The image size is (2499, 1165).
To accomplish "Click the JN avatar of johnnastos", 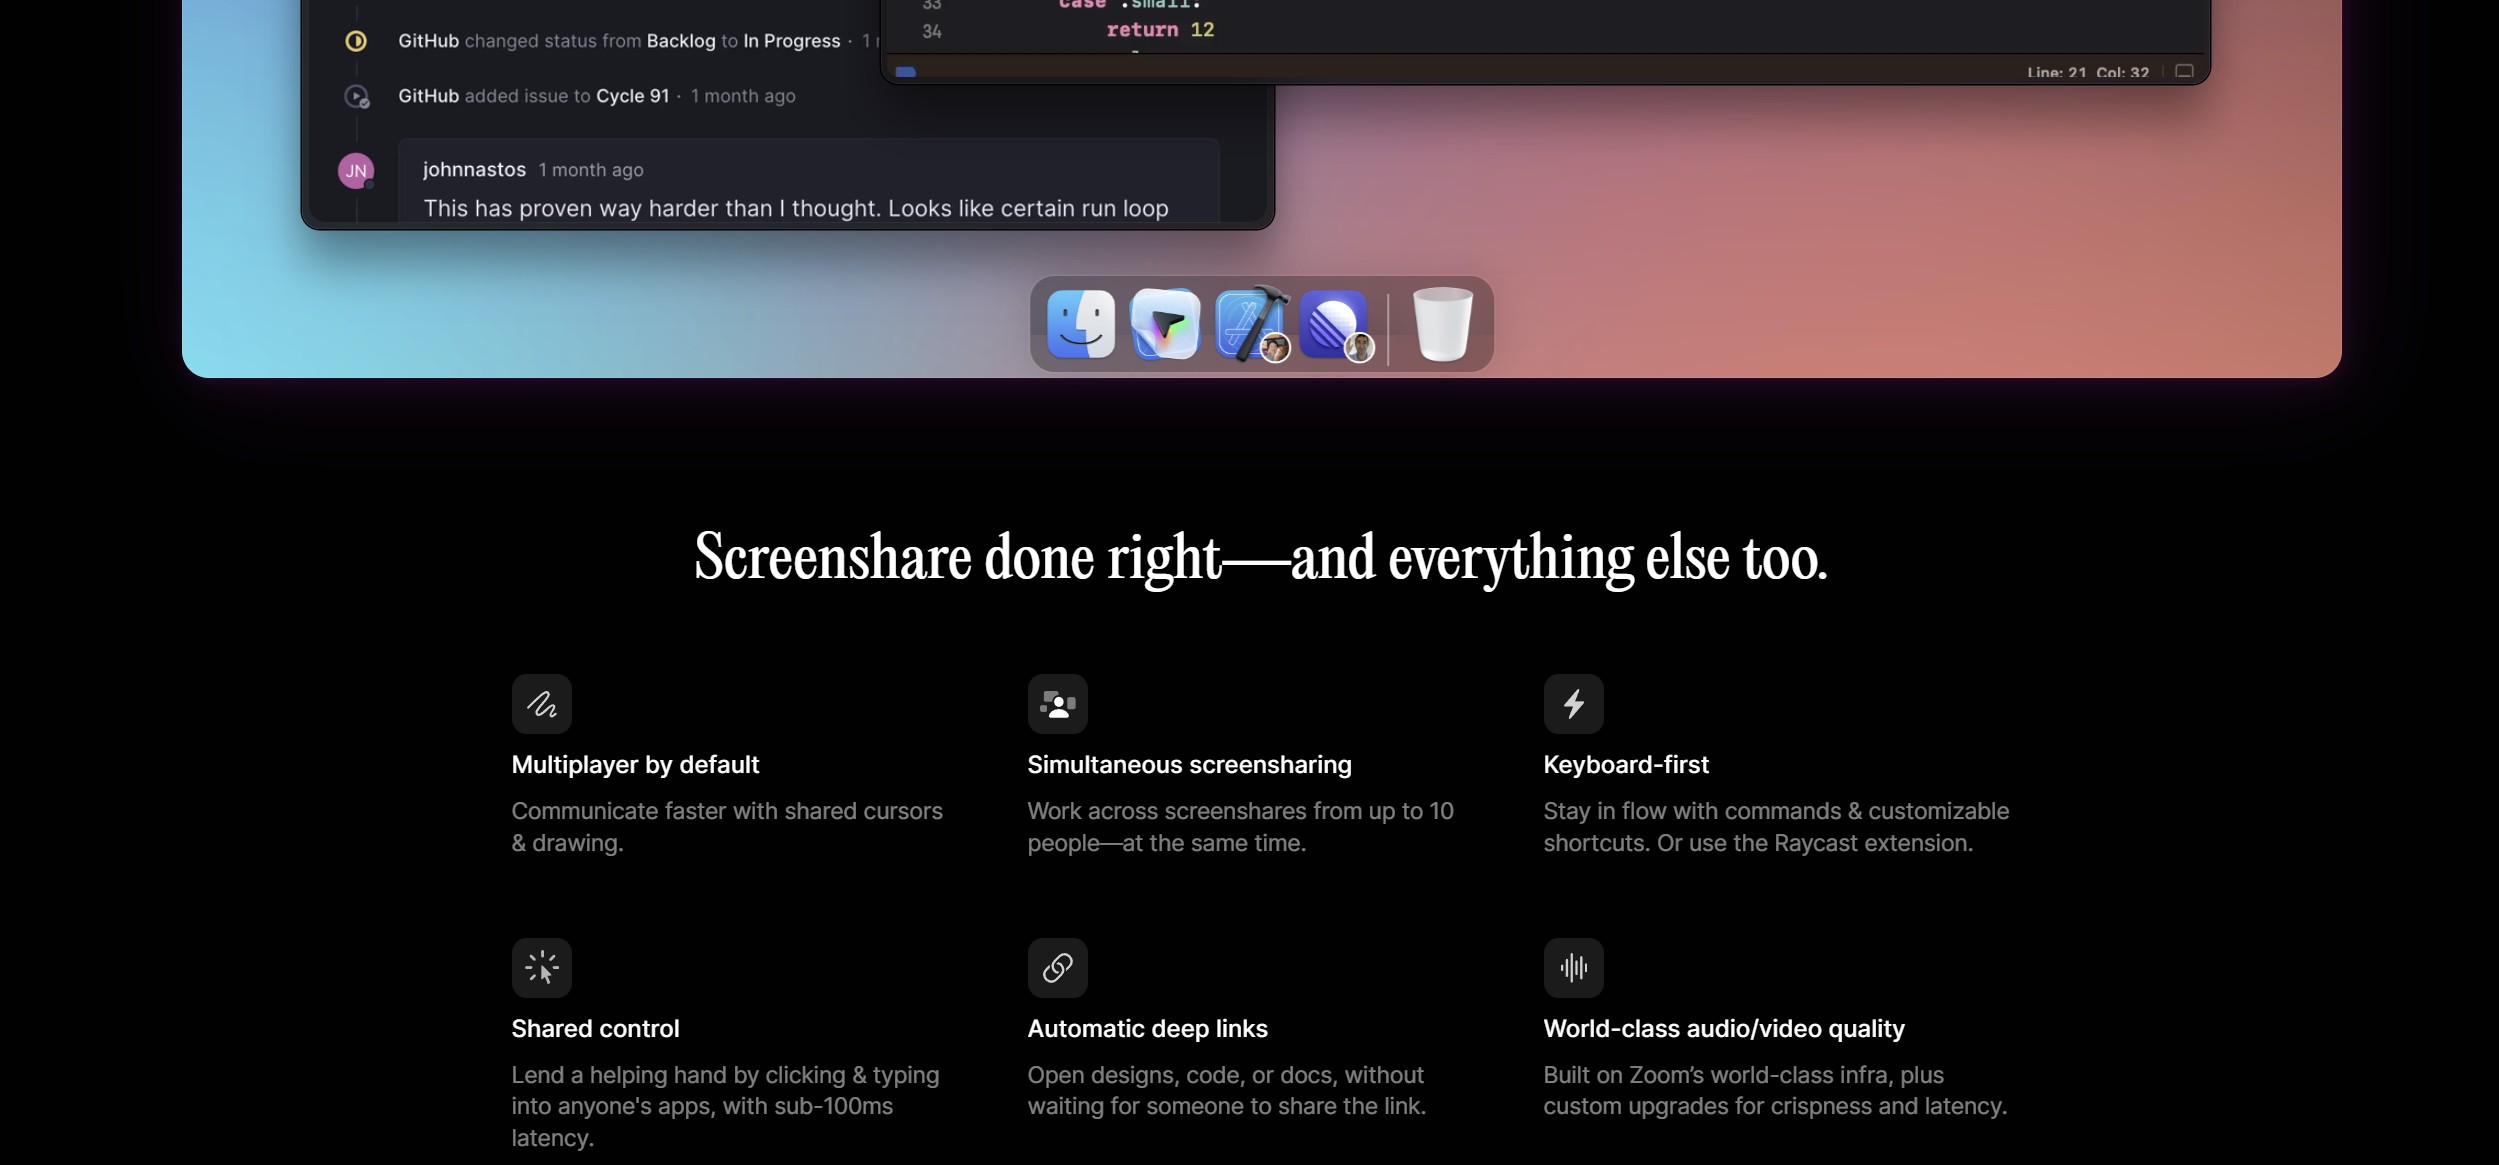I will point(356,171).
